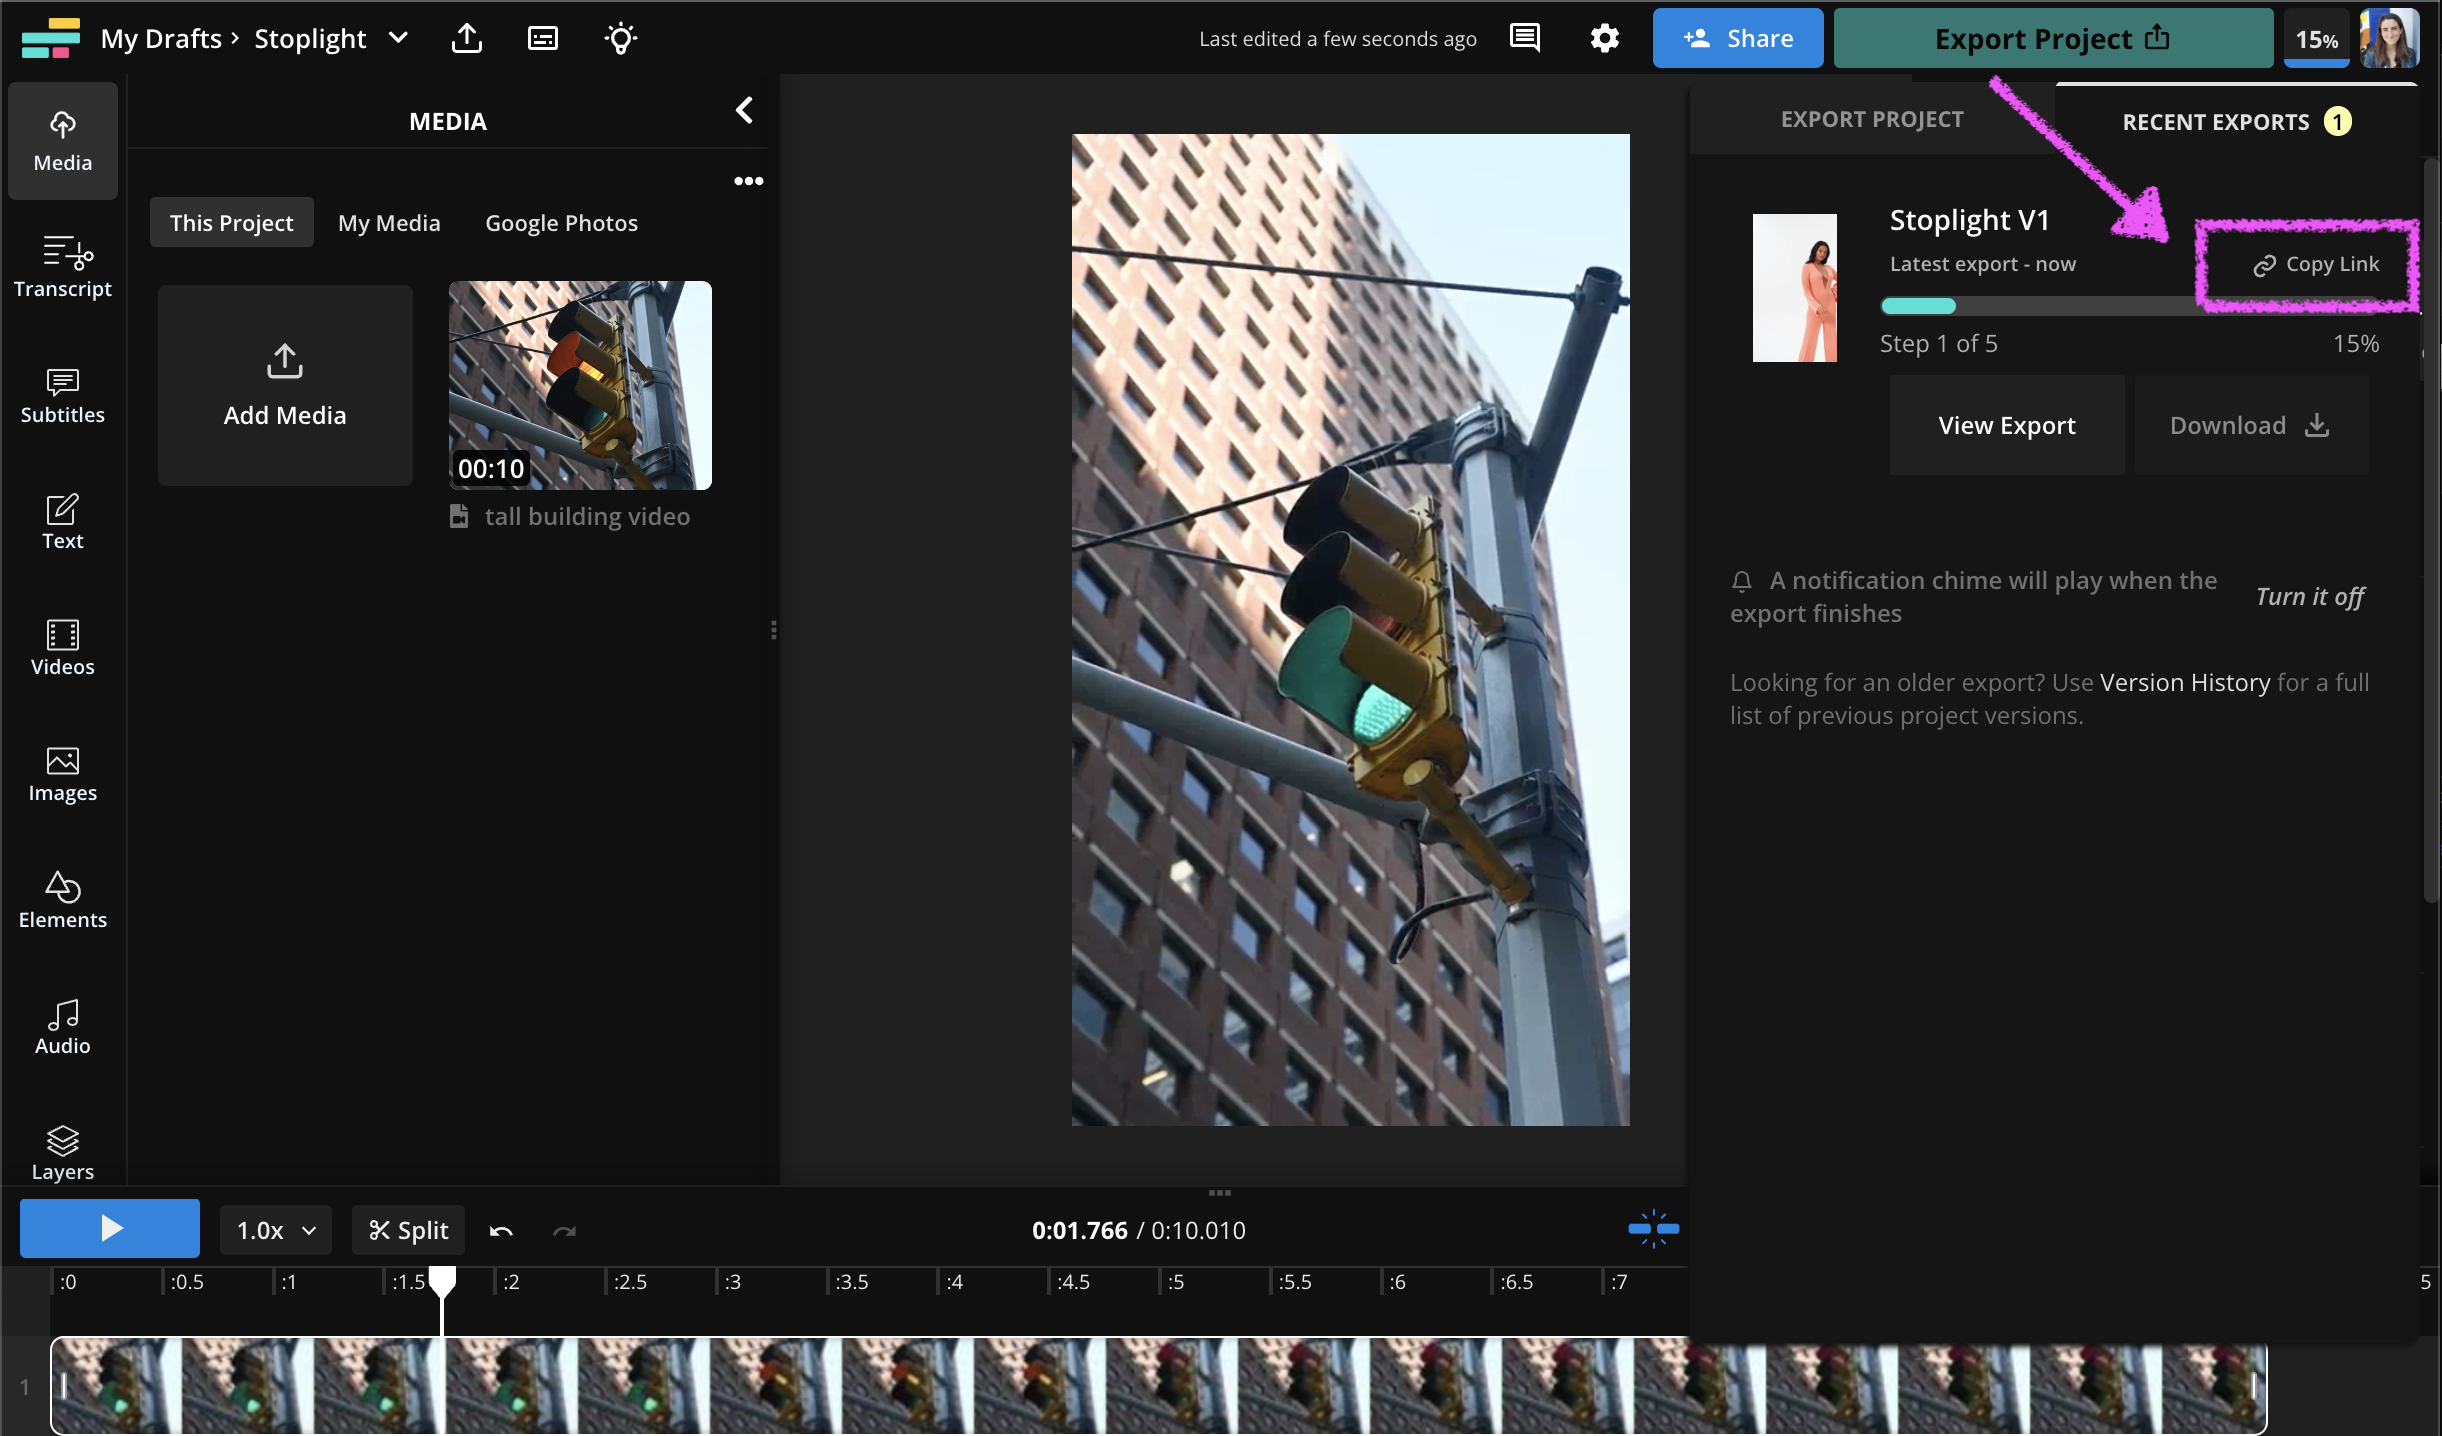Viewport: 2442px width, 1436px height.
Task: Open the comments icon in header
Action: [1524, 39]
